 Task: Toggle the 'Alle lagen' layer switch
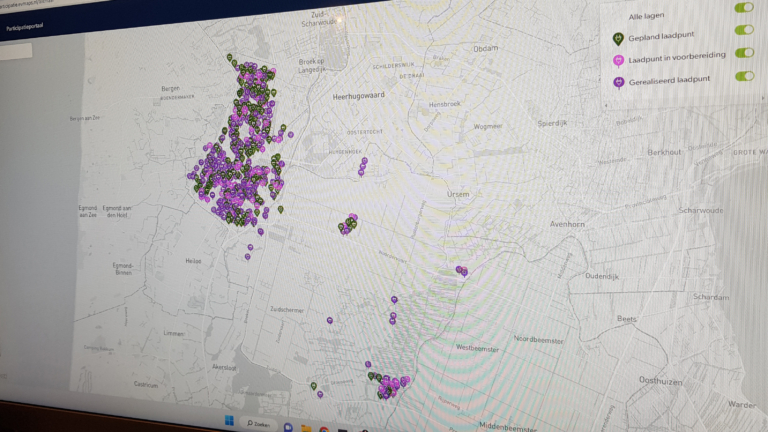[743, 8]
